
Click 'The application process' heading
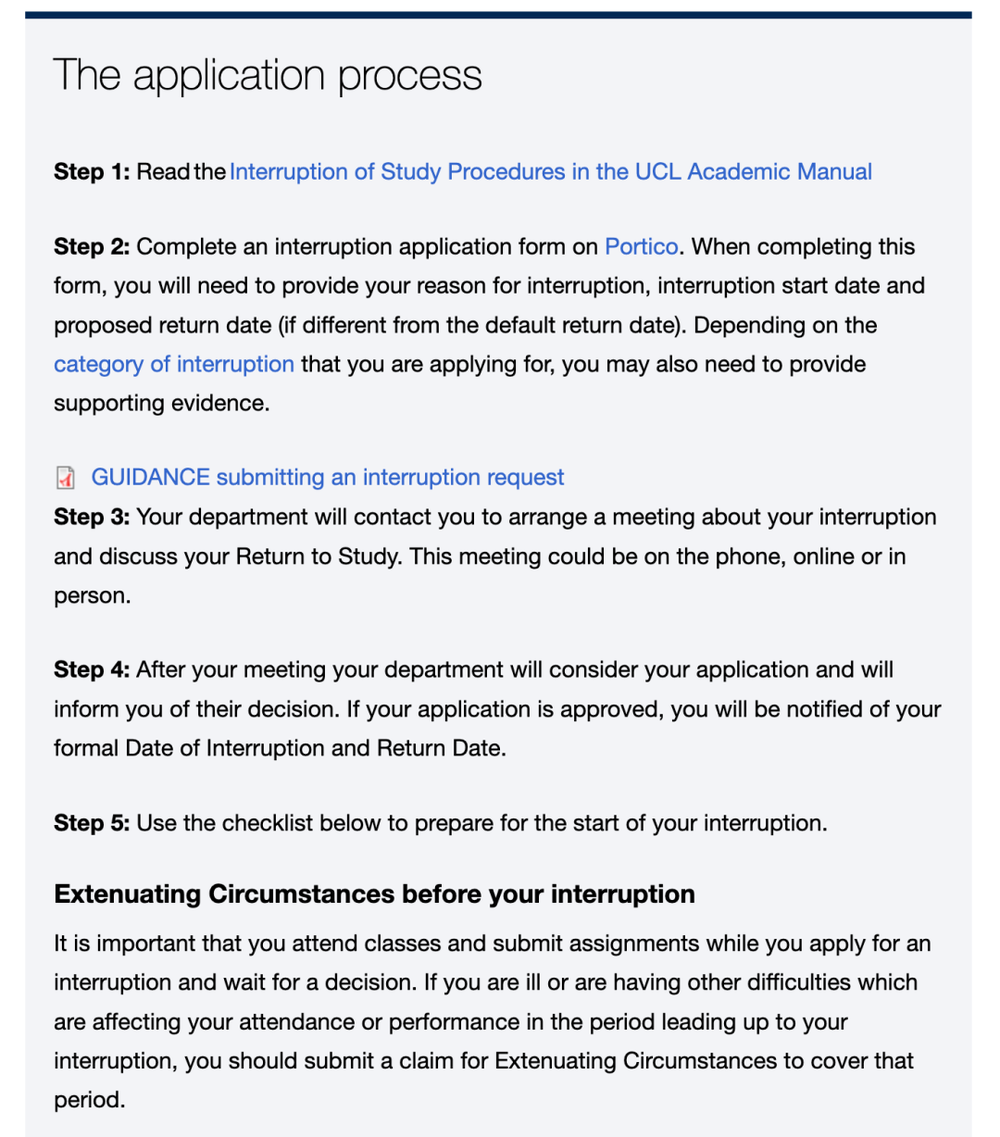(267, 76)
